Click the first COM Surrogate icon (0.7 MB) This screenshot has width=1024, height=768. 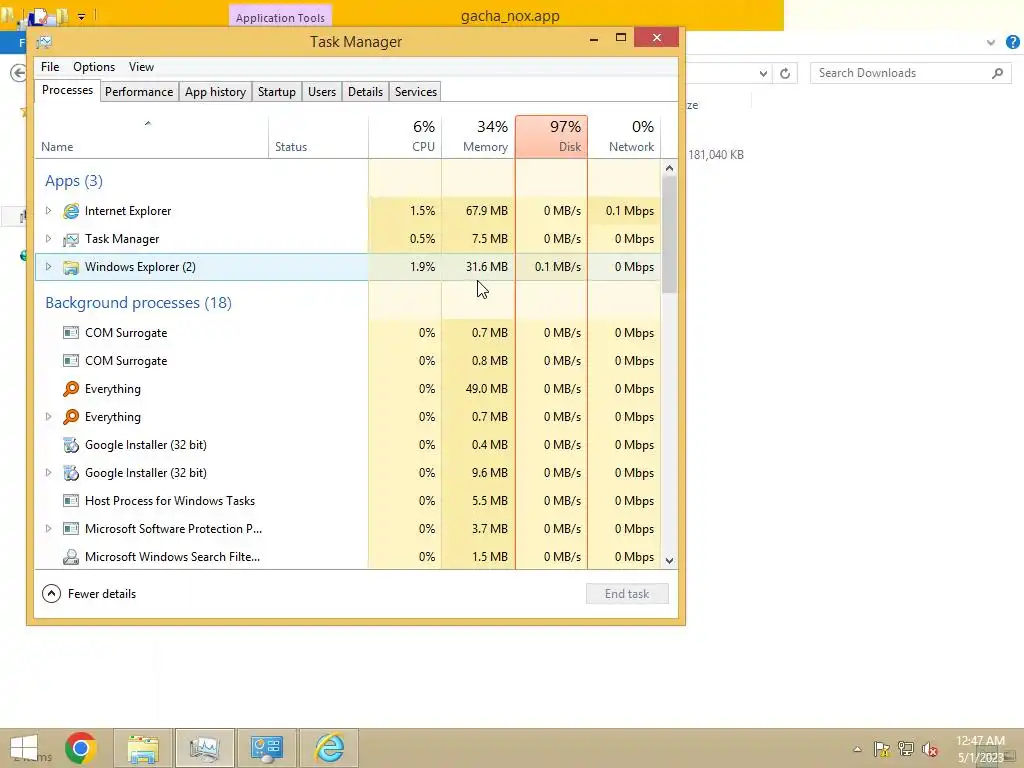click(x=71, y=333)
